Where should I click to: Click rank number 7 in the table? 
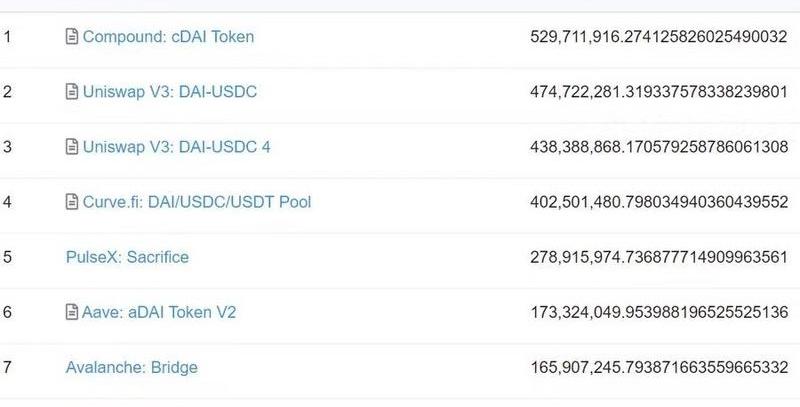pos(8,367)
